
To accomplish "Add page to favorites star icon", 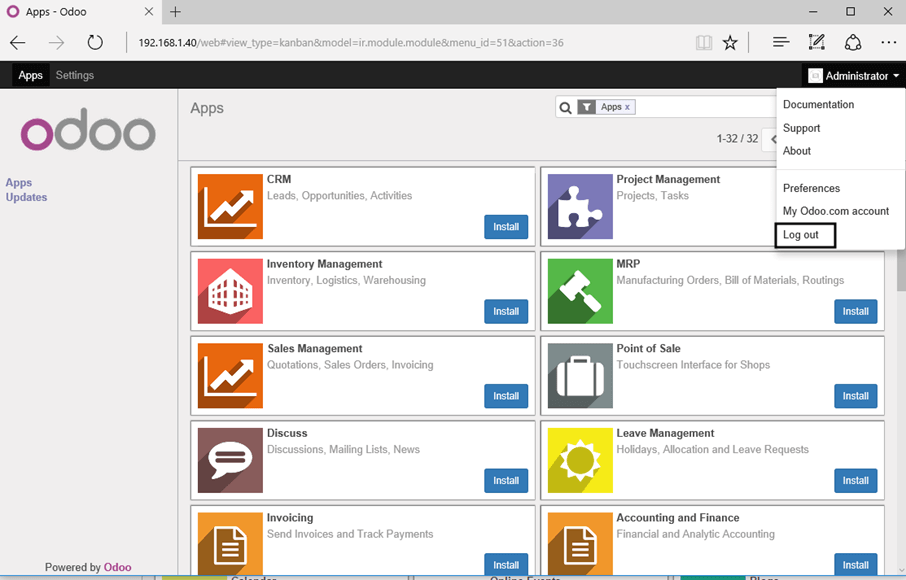I will point(730,43).
